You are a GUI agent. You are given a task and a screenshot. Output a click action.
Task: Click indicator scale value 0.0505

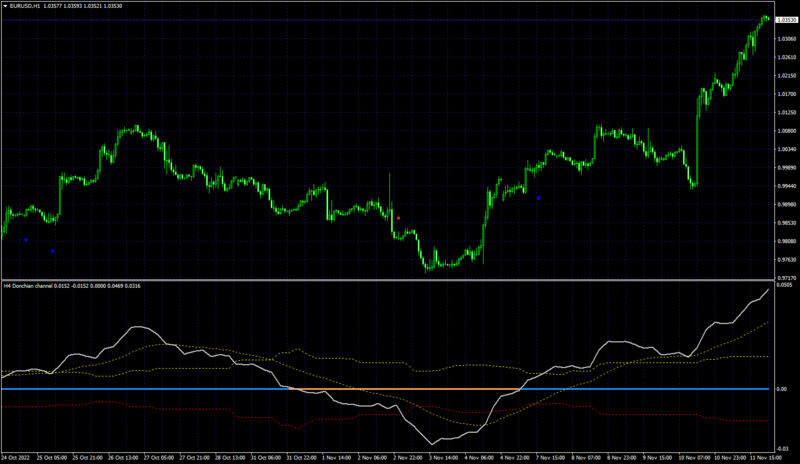click(x=784, y=285)
